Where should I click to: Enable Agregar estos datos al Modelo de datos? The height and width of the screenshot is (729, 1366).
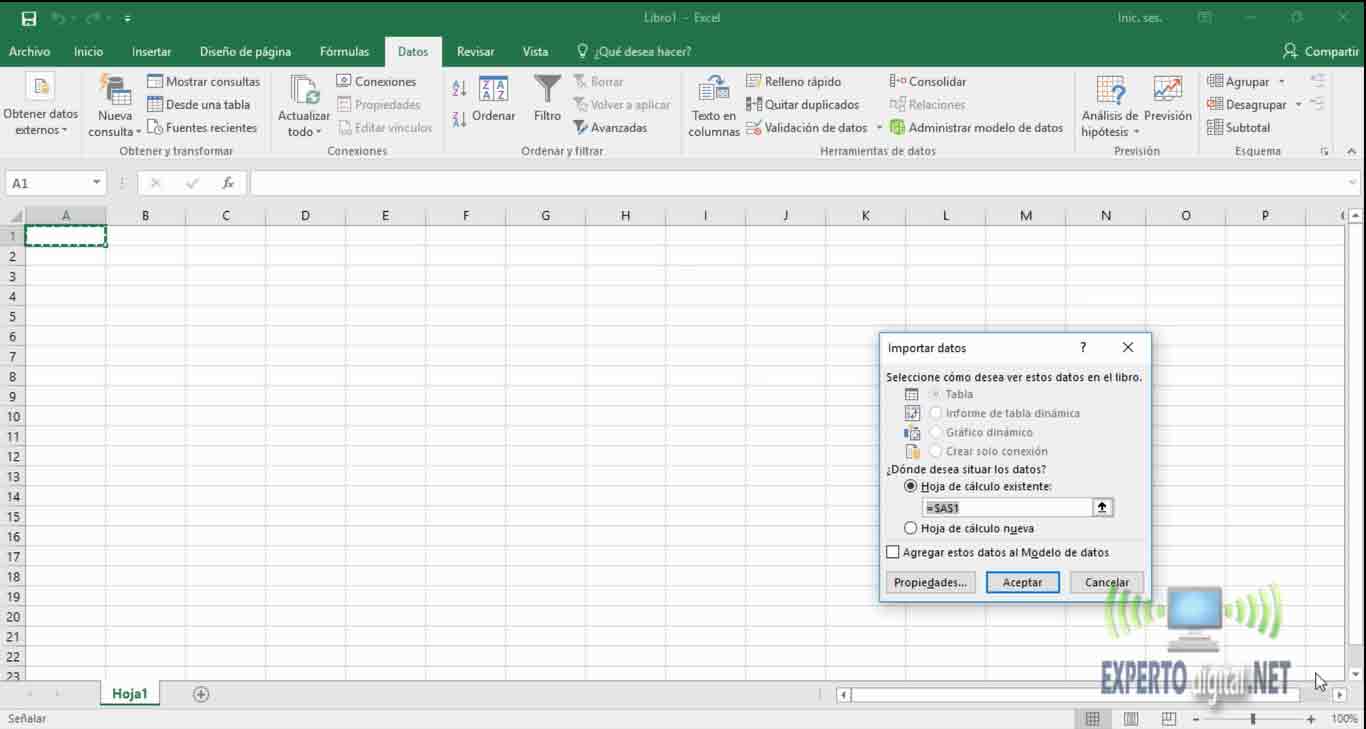(892, 551)
